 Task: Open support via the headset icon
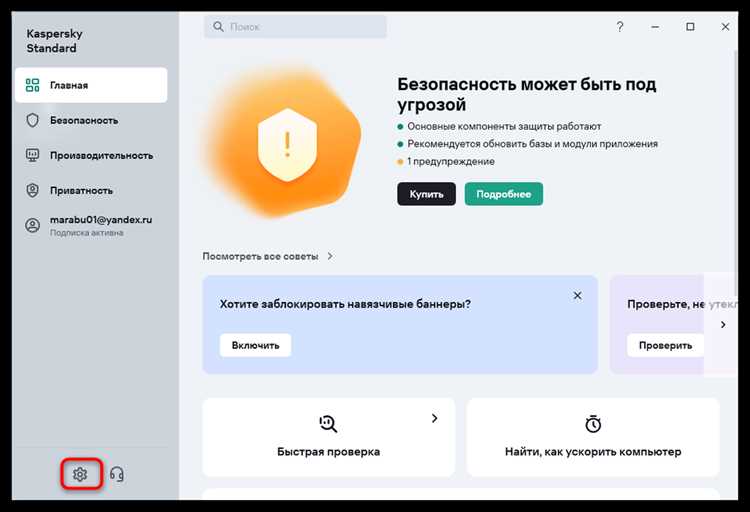tap(117, 474)
